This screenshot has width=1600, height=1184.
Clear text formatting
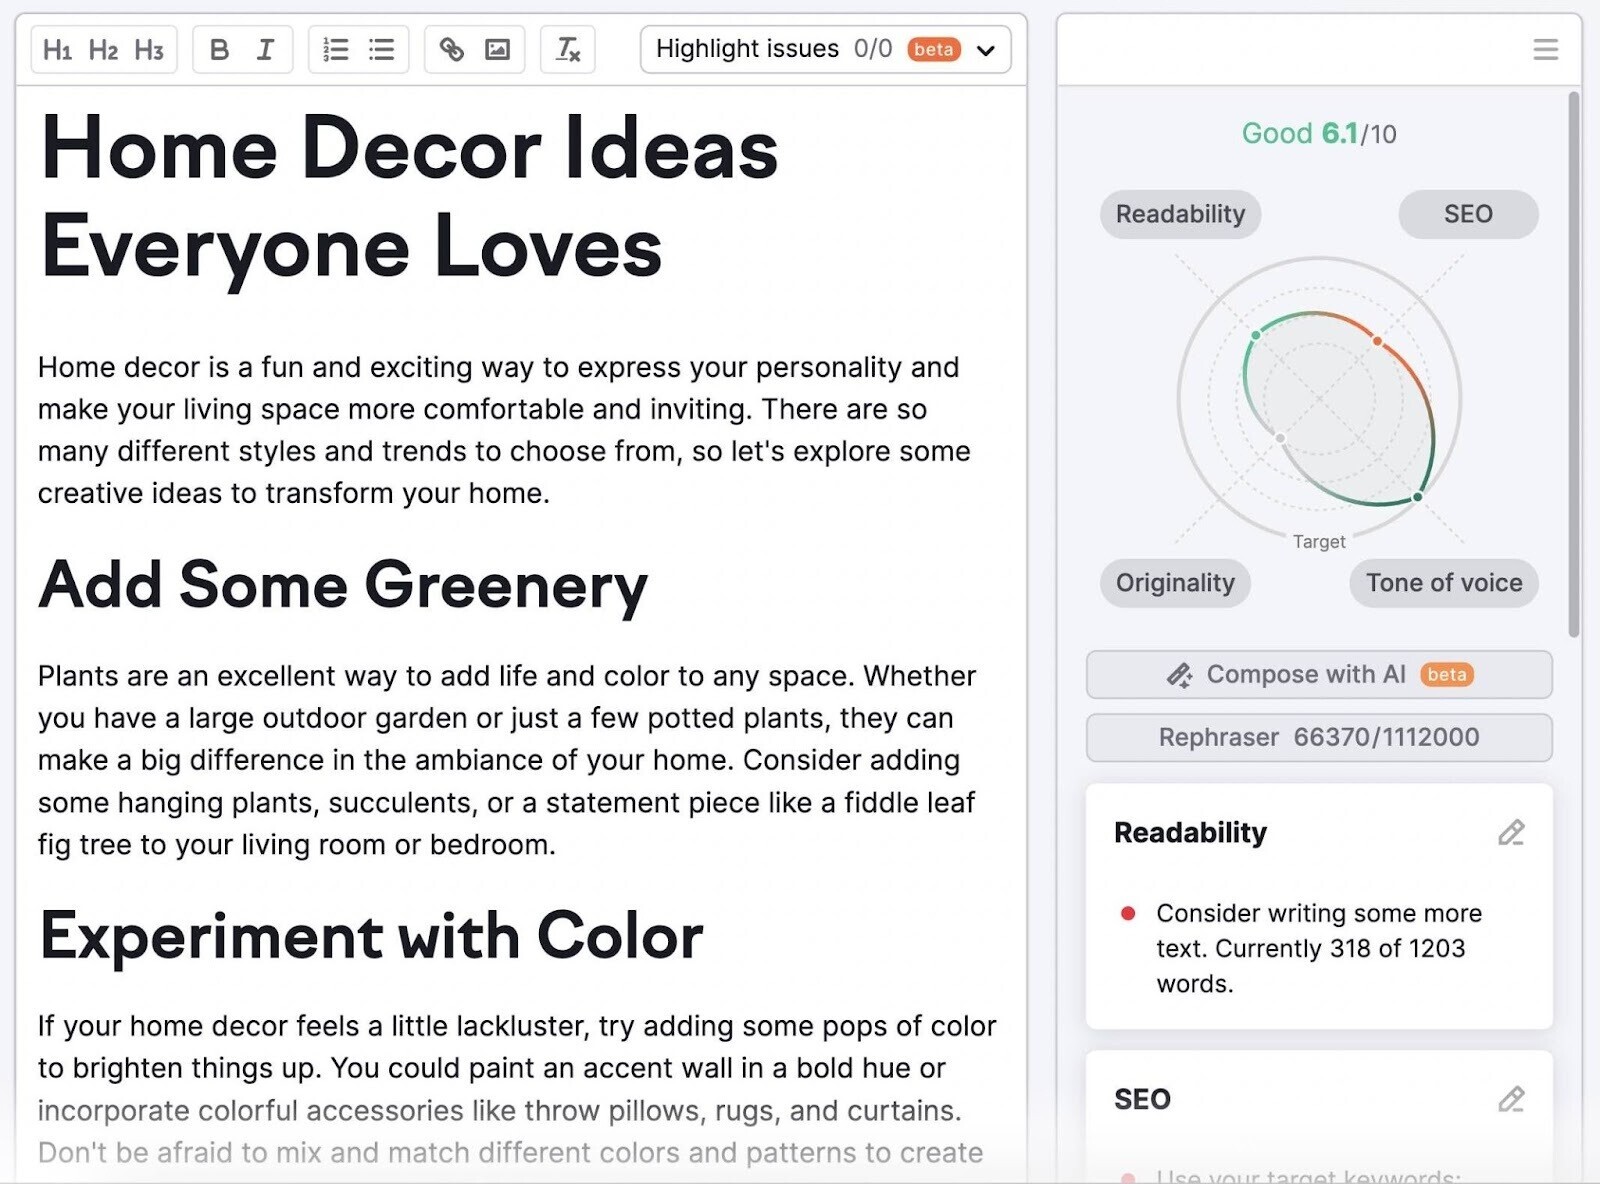tap(567, 50)
